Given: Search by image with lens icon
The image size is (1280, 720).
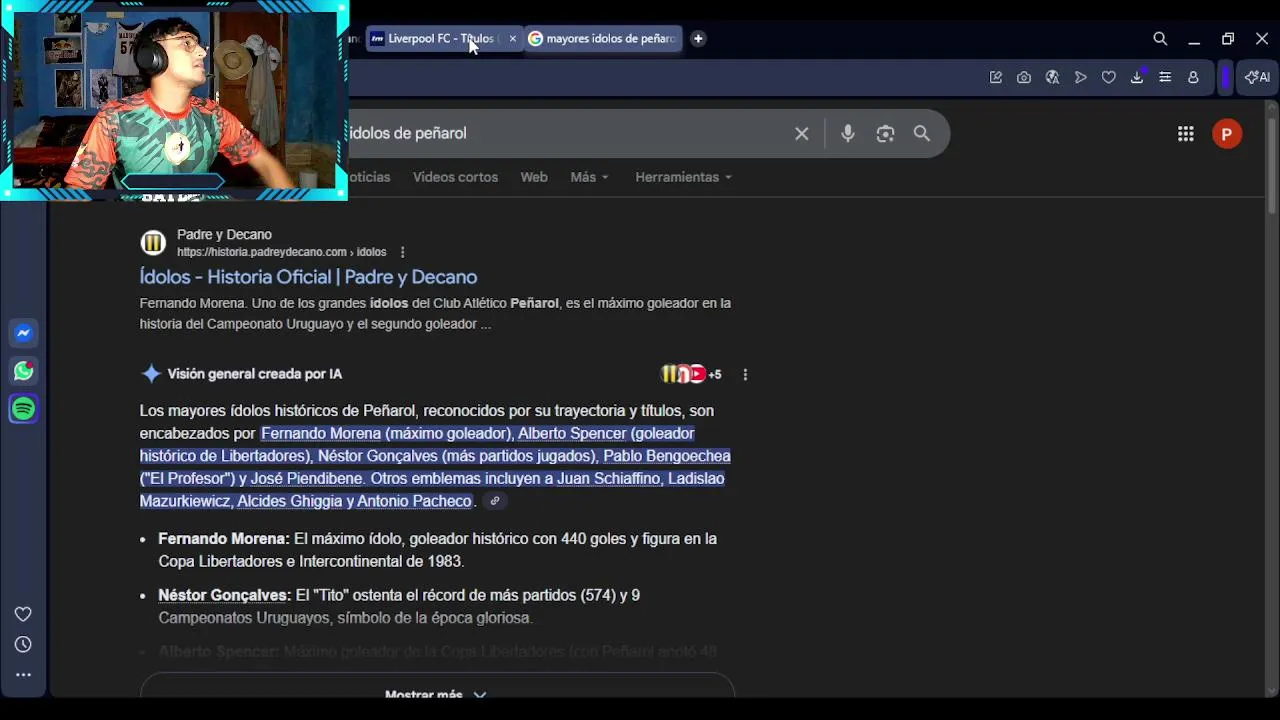Looking at the screenshot, I should (885, 133).
